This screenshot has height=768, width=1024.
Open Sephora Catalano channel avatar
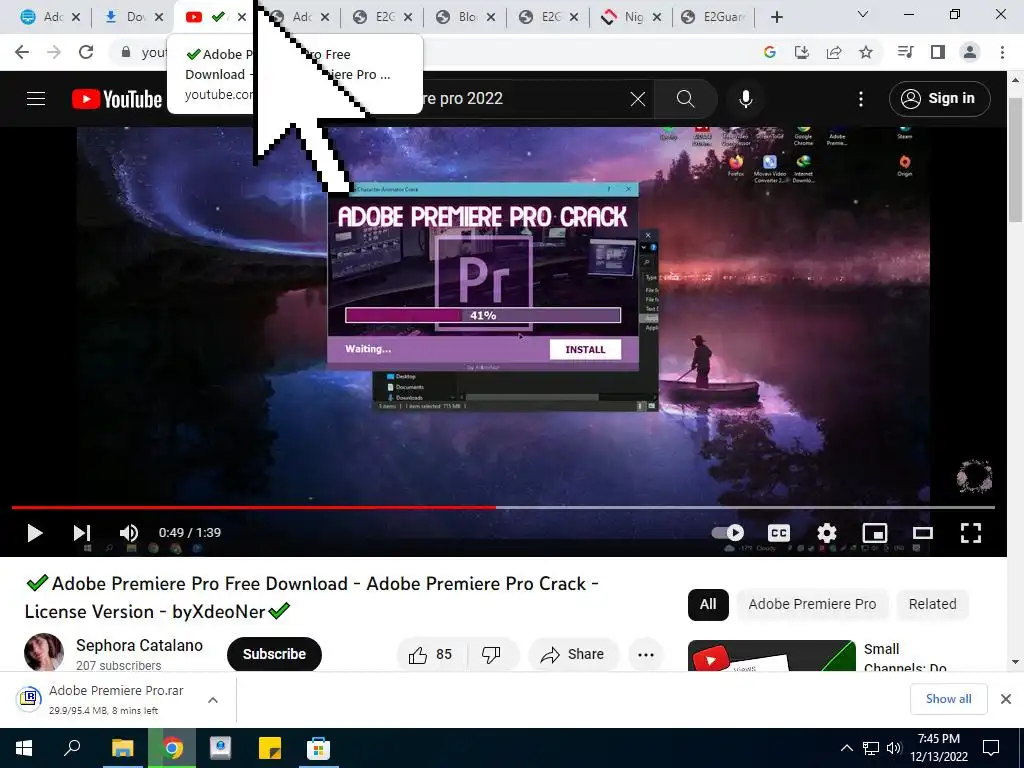point(44,652)
